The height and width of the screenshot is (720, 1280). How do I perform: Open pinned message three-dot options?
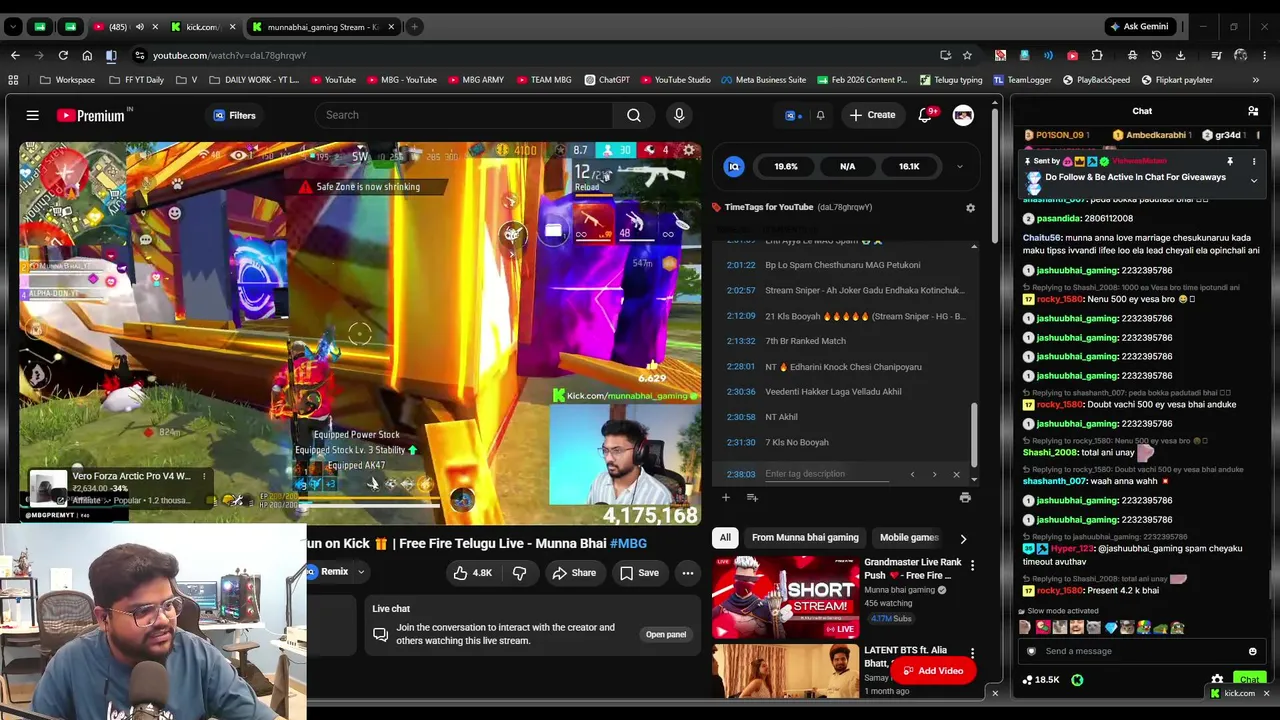coord(1254,161)
